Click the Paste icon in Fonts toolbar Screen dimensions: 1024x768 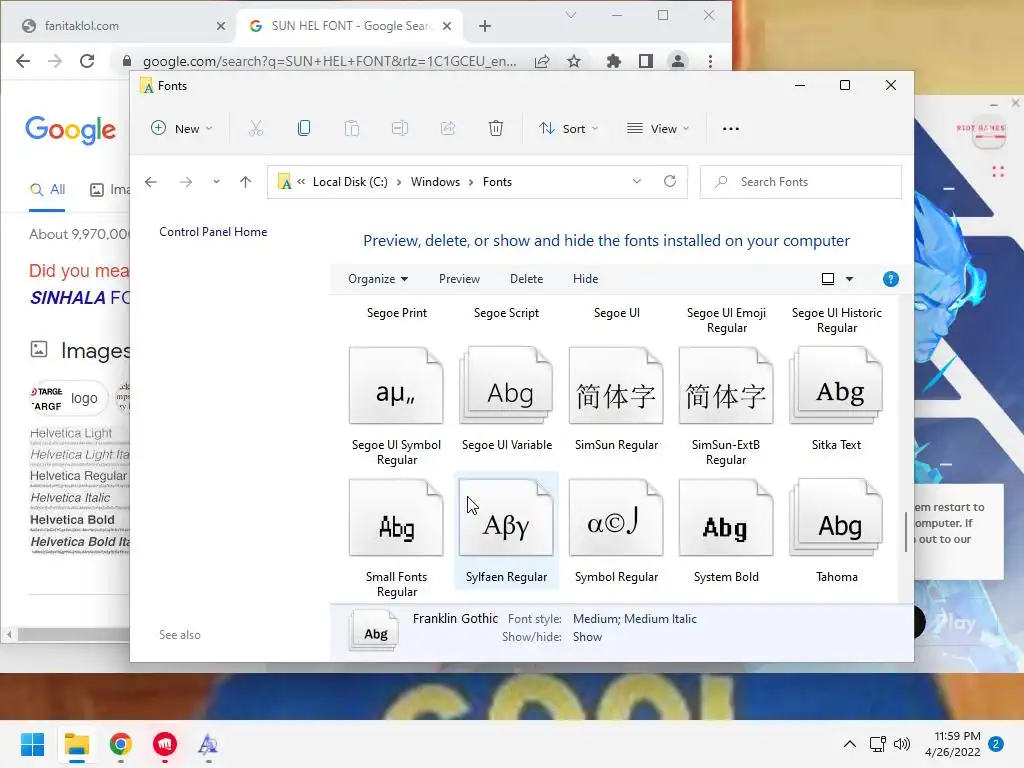click(x=352, y=129)
